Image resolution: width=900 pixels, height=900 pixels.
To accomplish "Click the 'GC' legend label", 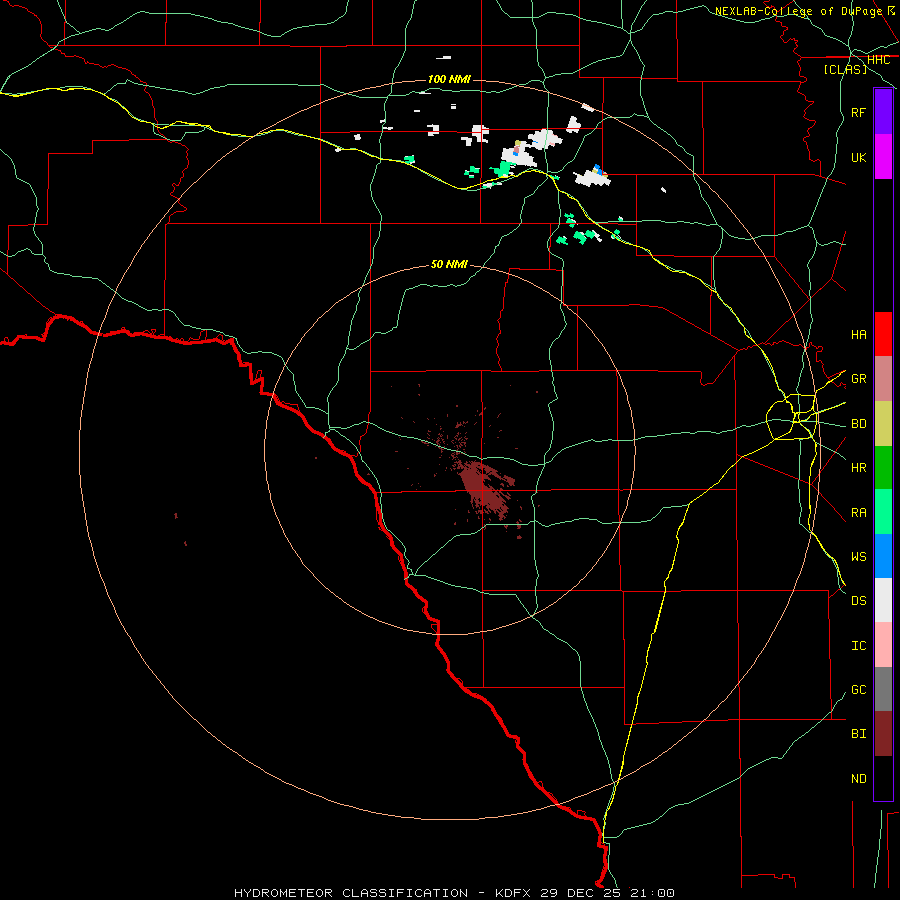I will [x=858, y=690].
